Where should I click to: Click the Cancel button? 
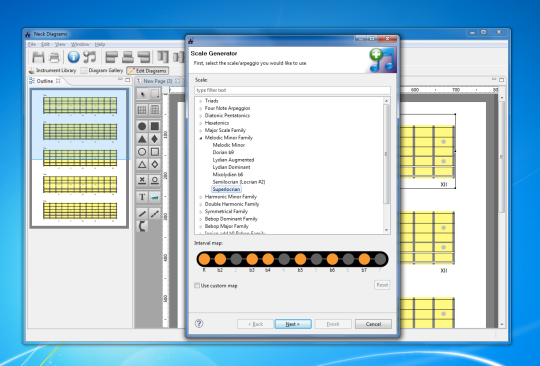point(373,324)
